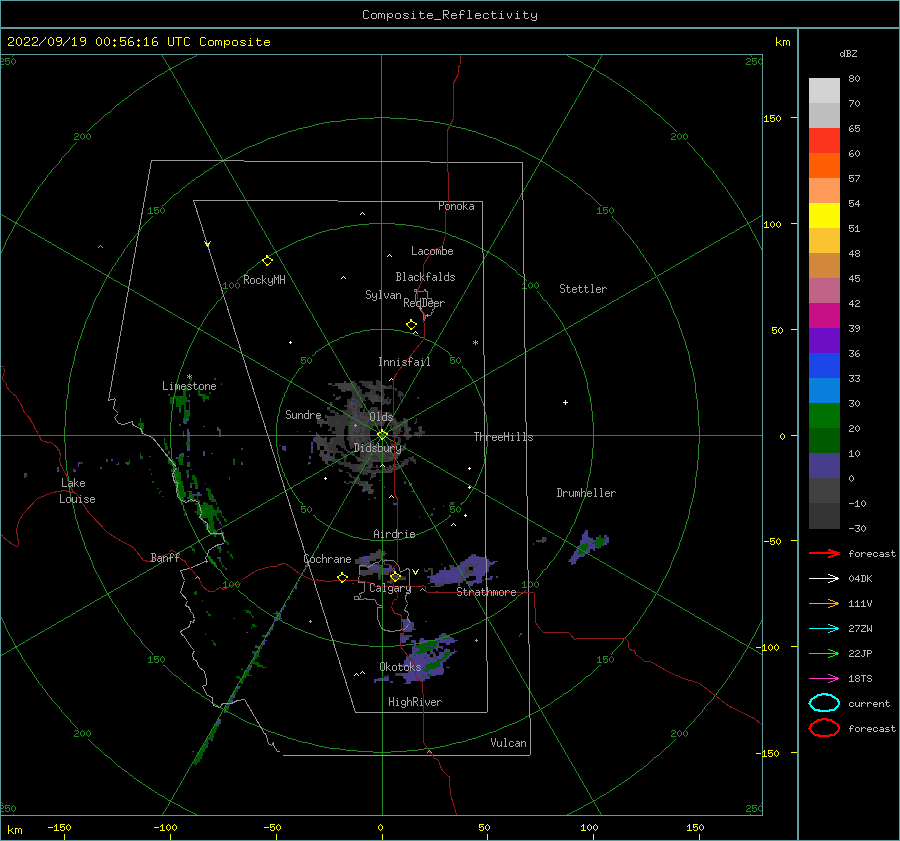Click the cyan current ellipse icon
Viewport: 900px width, 841px height.
tap(824, 703)
